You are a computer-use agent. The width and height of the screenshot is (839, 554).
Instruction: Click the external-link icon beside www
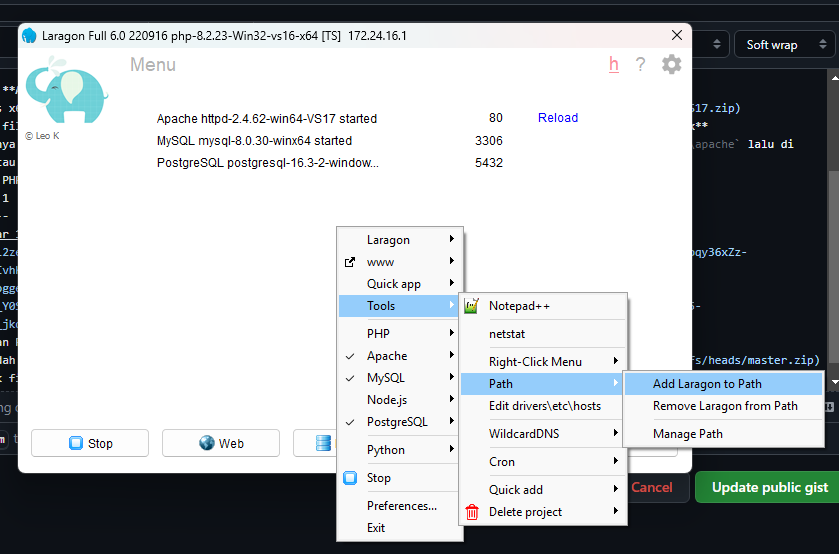pos(349,262)
